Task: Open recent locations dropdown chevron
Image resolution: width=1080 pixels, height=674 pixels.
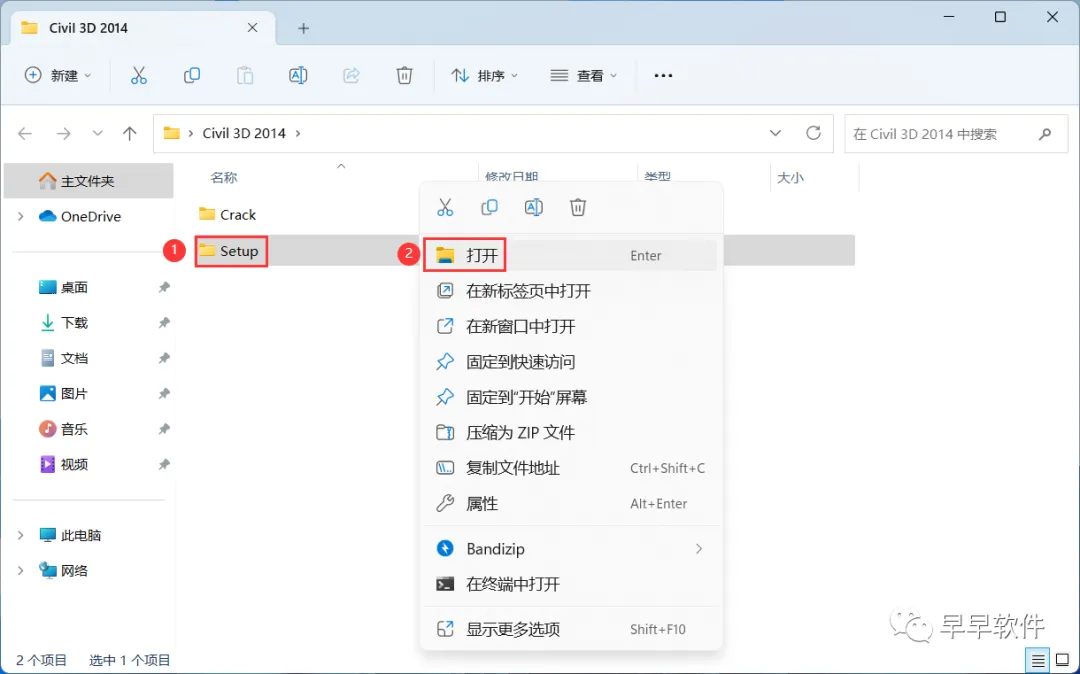Action: [97, 134]
